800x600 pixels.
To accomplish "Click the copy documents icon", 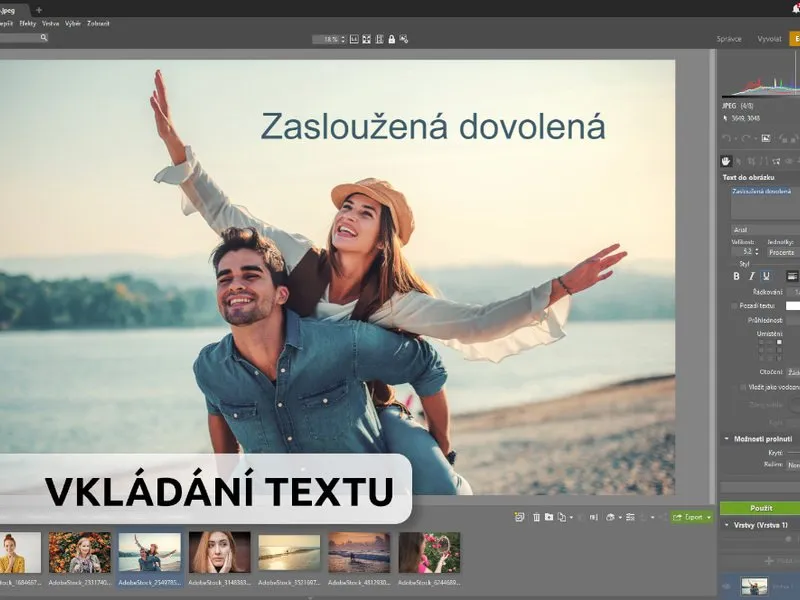I will (x=562, y=517).
